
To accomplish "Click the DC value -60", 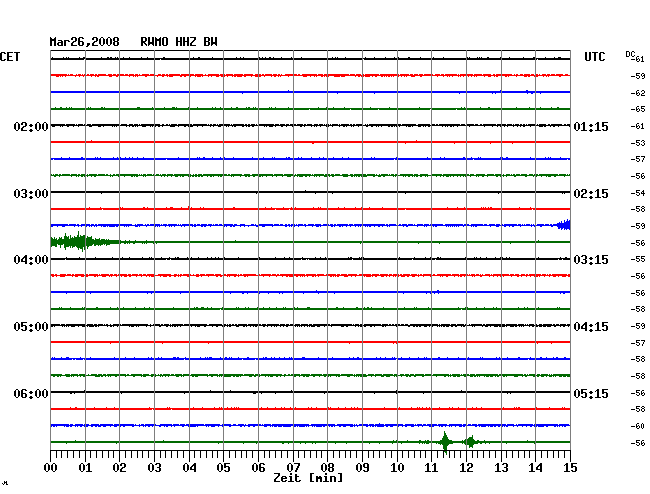I will click(638, 426).
